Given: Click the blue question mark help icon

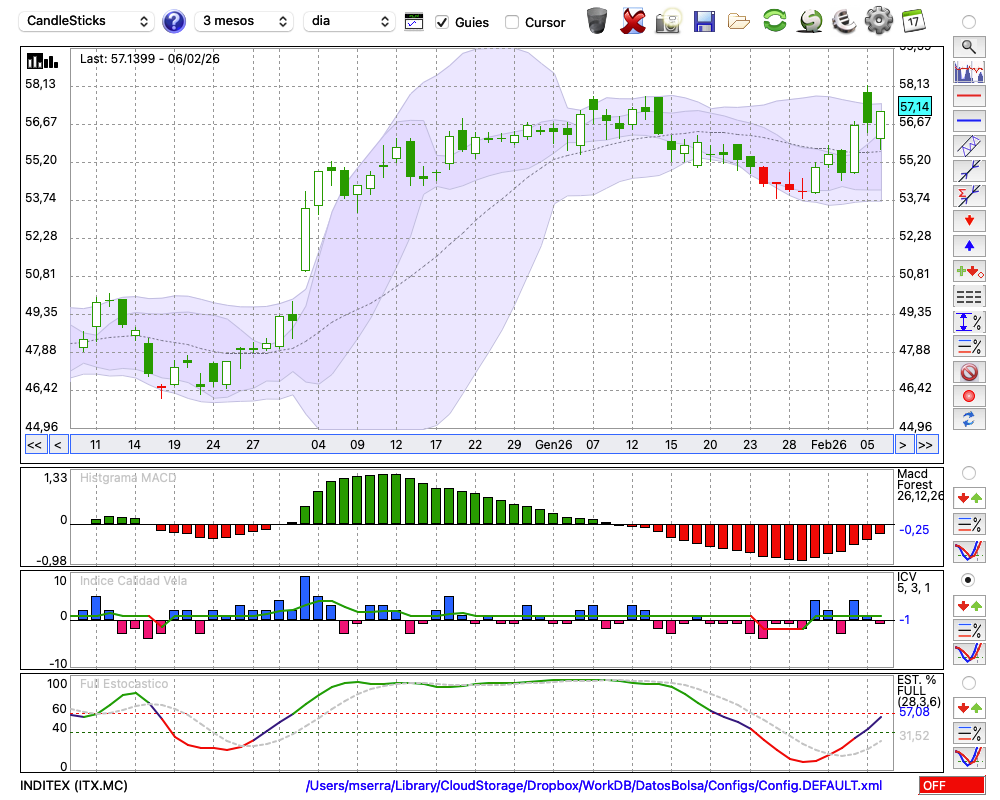Looking at the screenshot, I should [x=174, y=21].
